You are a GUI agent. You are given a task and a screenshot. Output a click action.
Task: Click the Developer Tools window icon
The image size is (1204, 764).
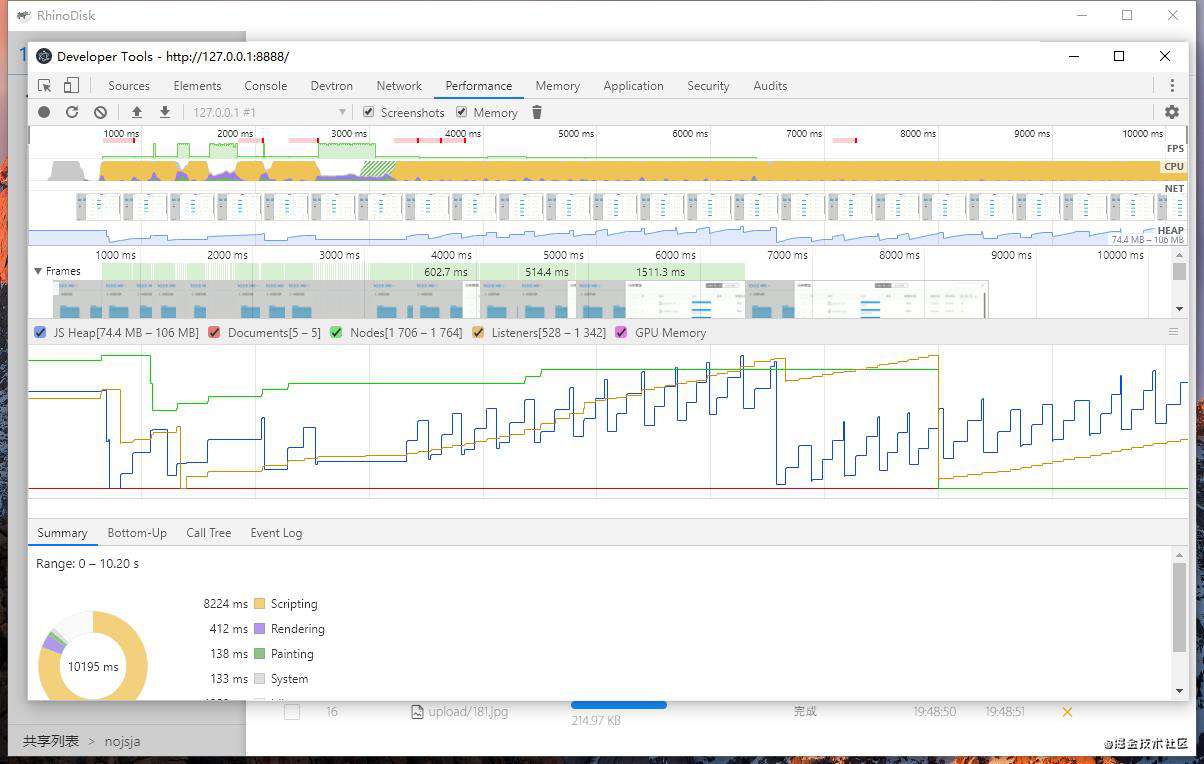(x=44, y=56)
